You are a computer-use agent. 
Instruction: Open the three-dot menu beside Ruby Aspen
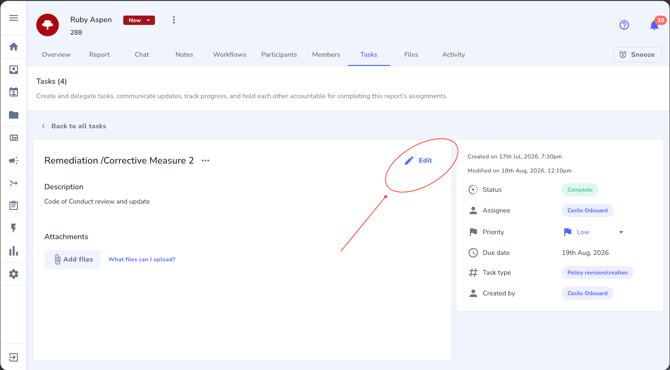click(x=173, y=20)
